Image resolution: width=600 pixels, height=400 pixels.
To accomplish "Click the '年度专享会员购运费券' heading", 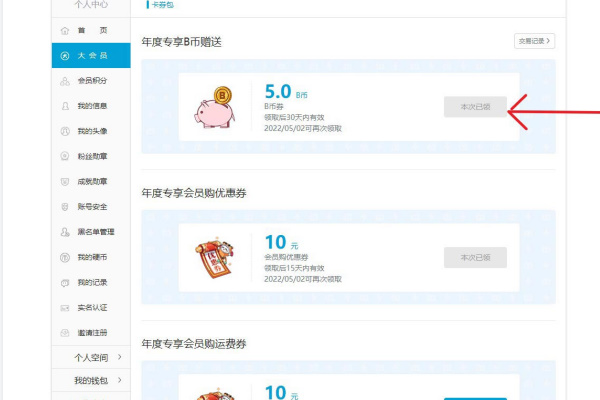I will click(194, 344).
